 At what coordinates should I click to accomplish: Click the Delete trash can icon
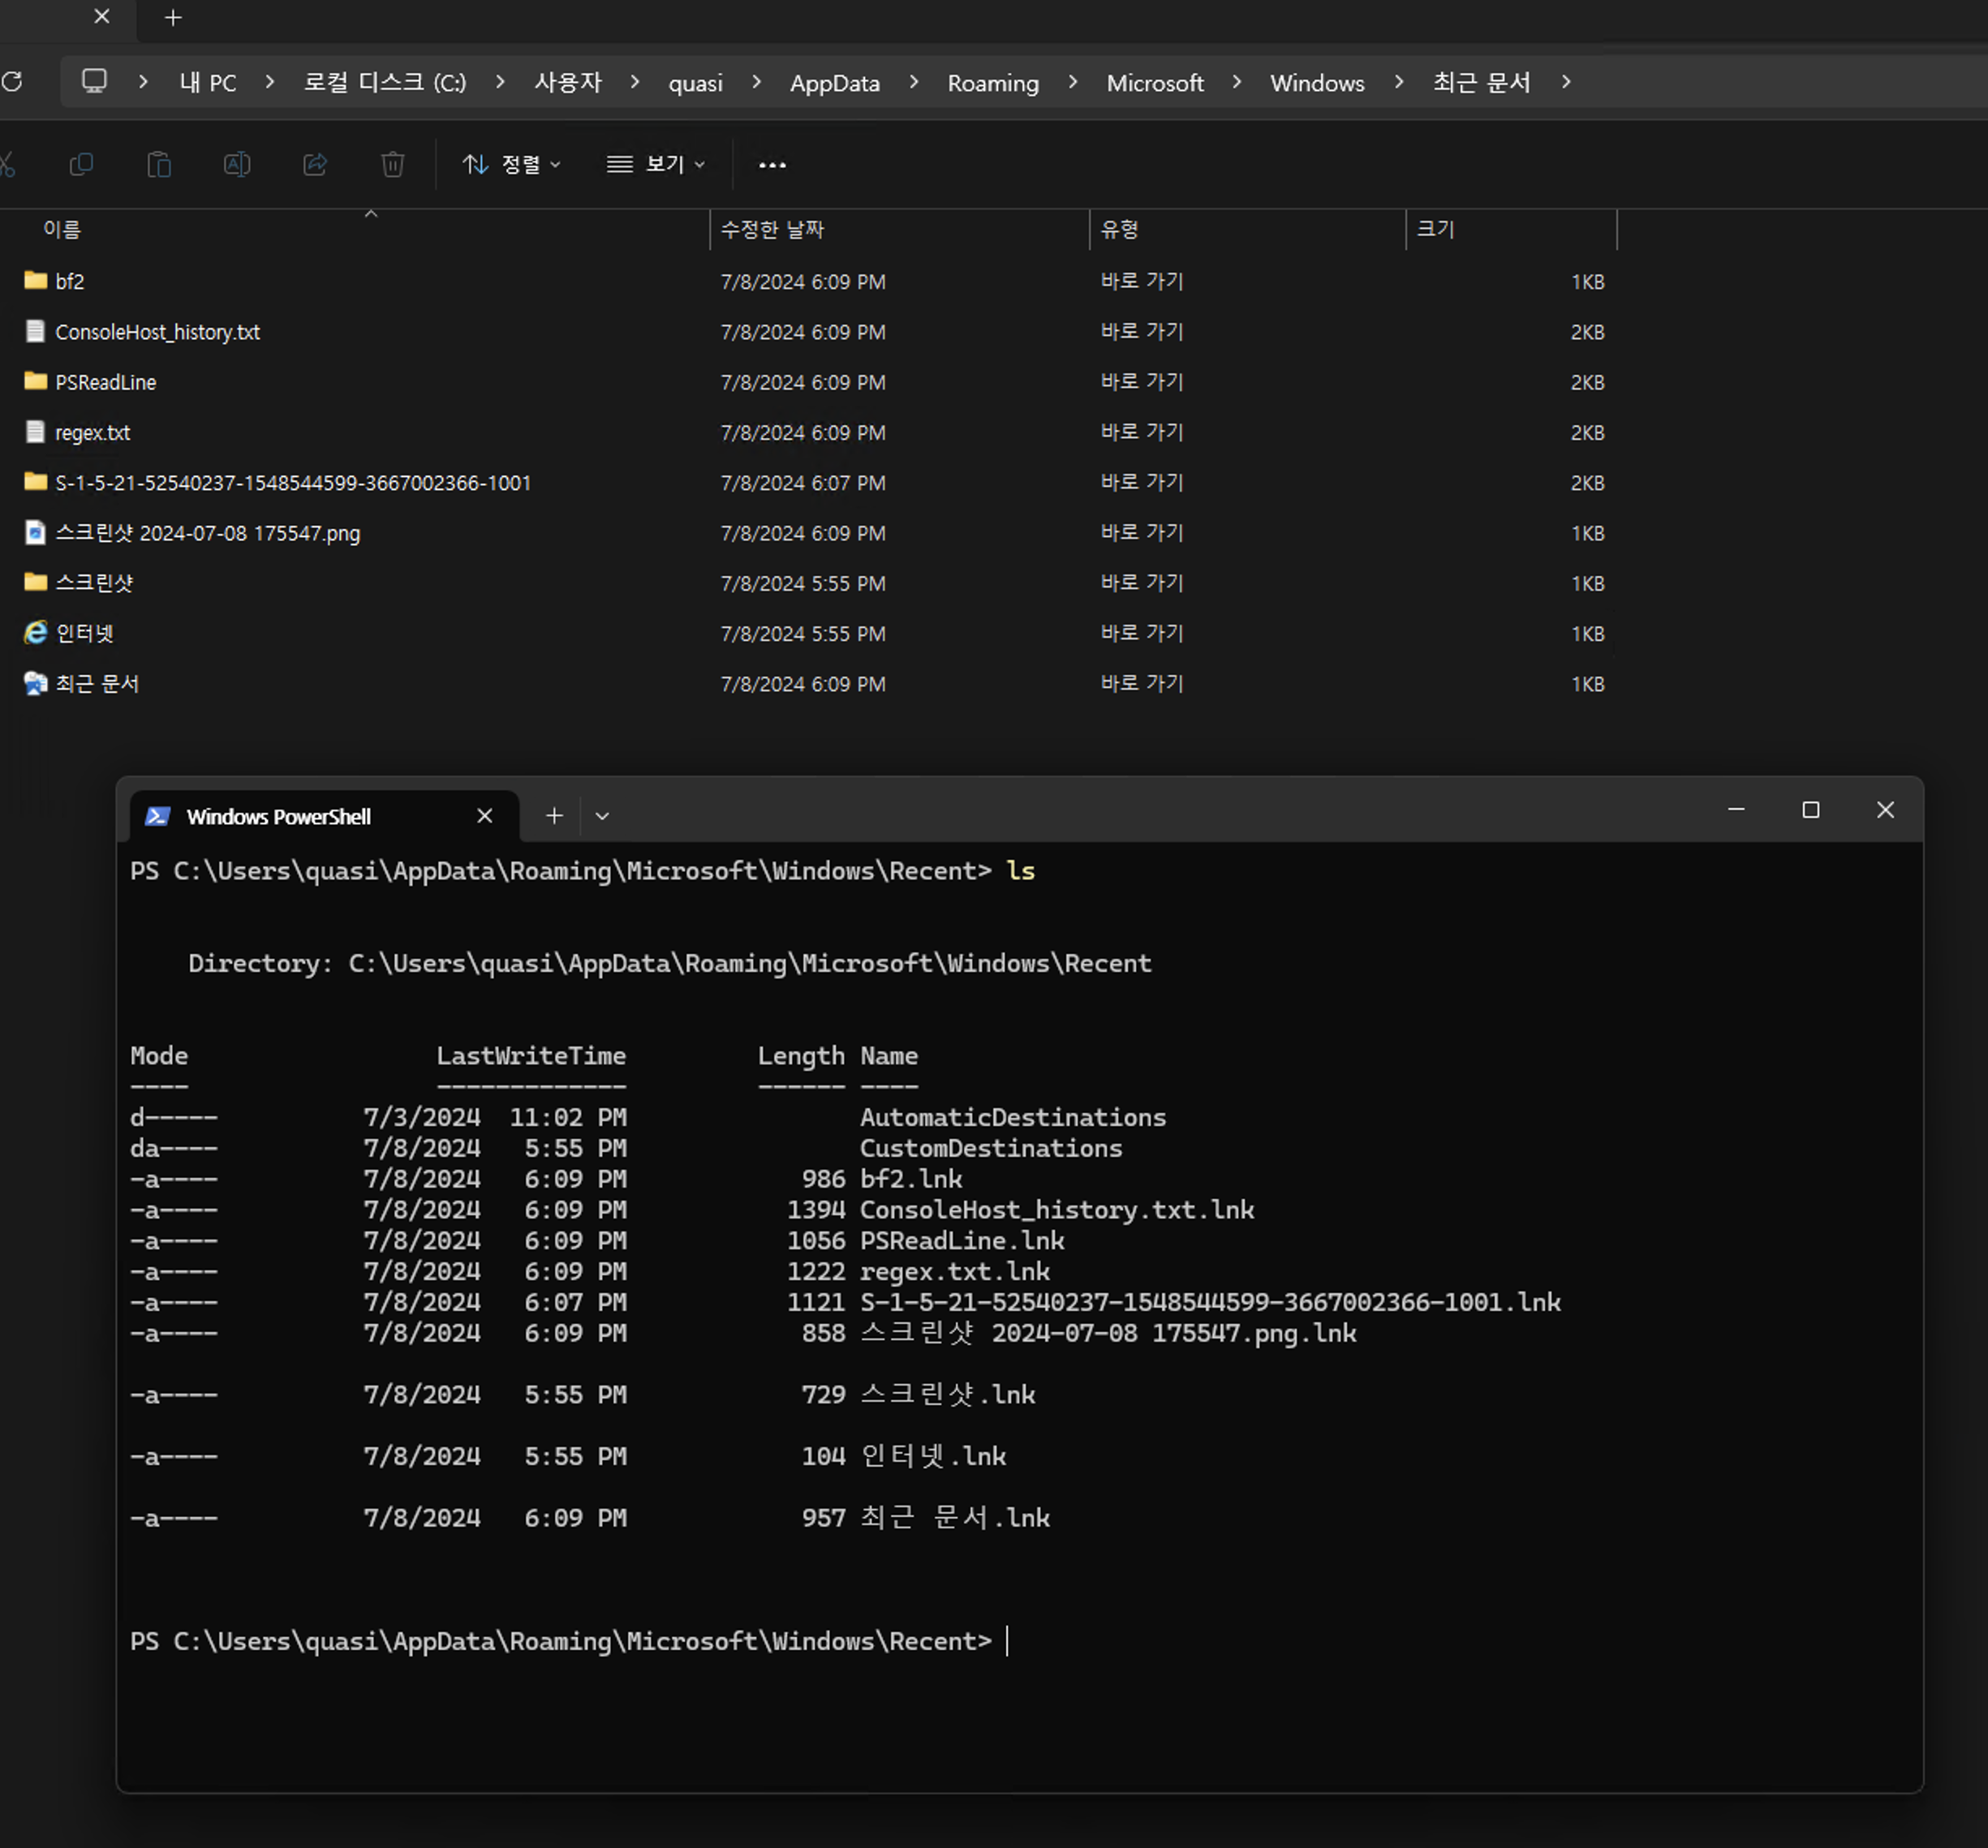click(x=393, y=164)
